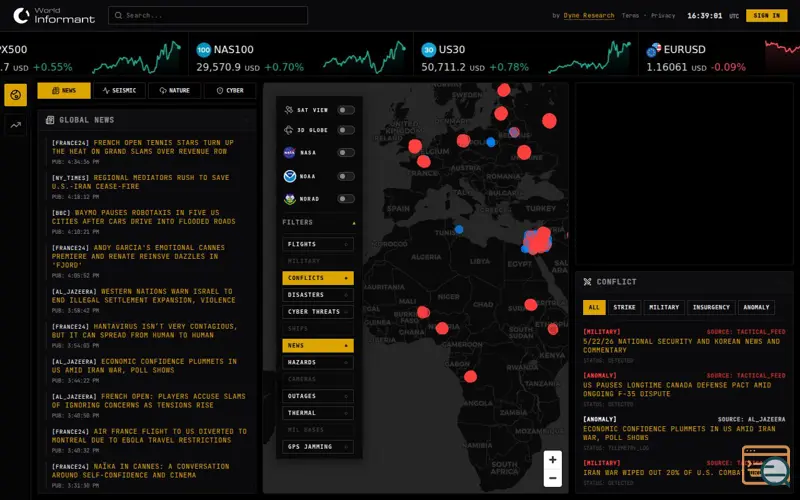Click the Conflict panel crossed-swords icon
Screen dimensions: 800x500
pyautogui.click(x=587, y=282)
